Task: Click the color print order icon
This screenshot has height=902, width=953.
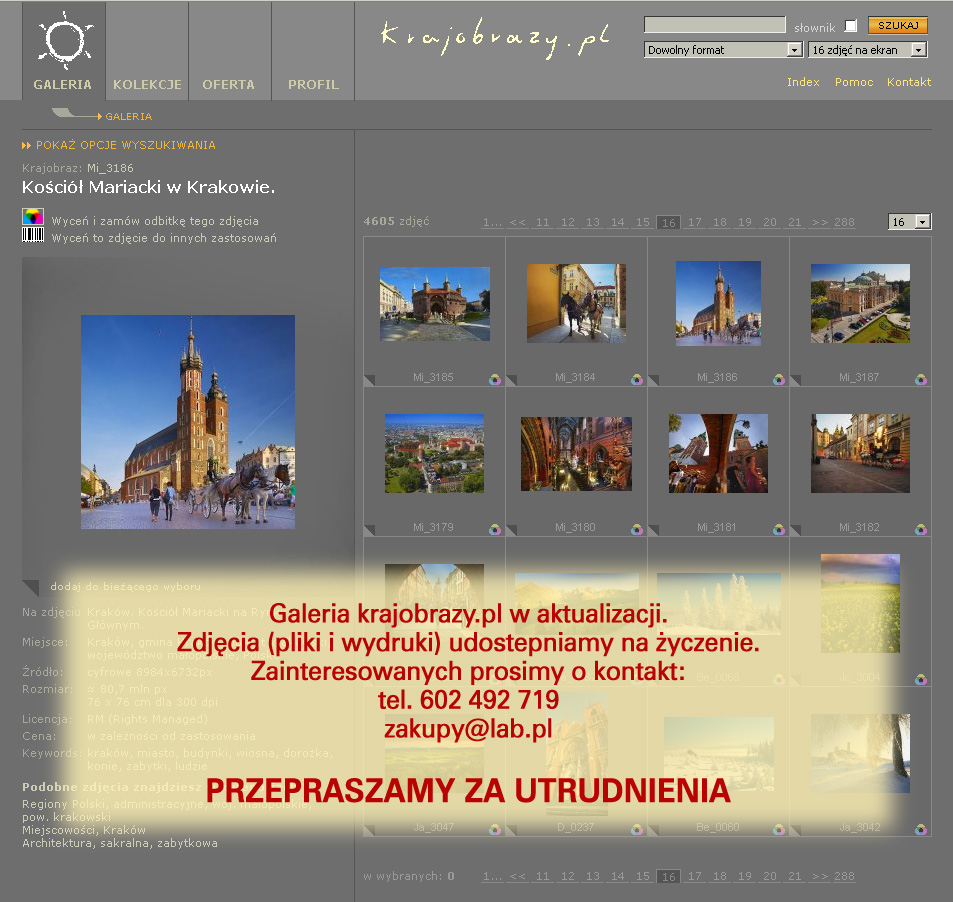Action: (33, 217)
